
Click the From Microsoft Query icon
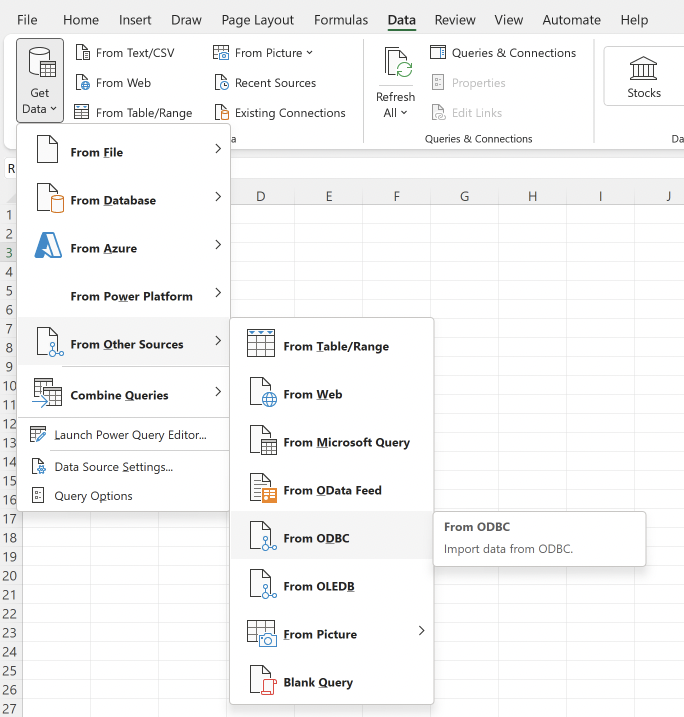(x=263, y=440)
